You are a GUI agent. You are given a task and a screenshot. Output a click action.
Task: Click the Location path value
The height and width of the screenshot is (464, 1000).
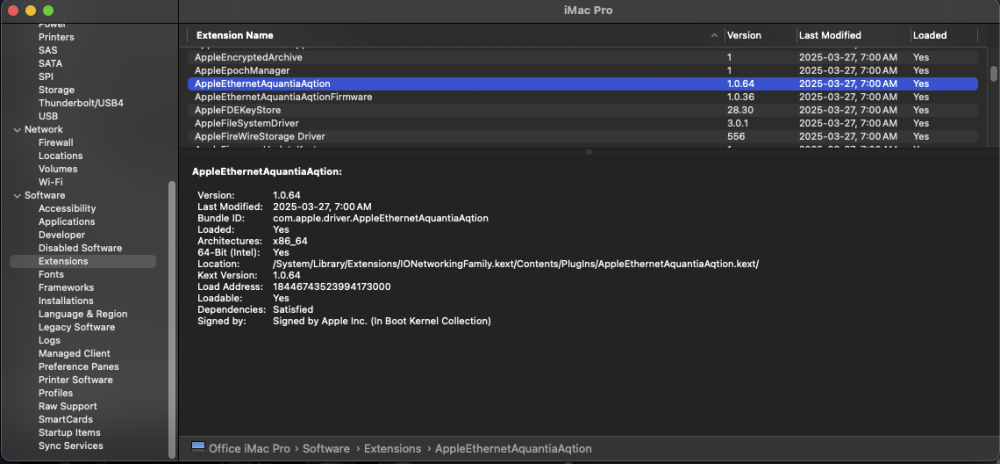[x=516, y=264]
